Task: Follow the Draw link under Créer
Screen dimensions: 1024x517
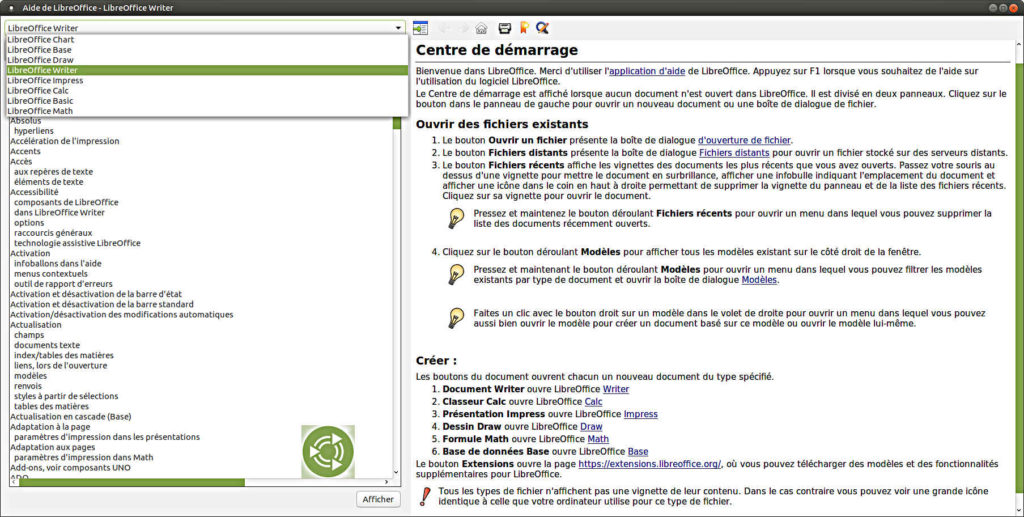Action: [x=592, y=426]
